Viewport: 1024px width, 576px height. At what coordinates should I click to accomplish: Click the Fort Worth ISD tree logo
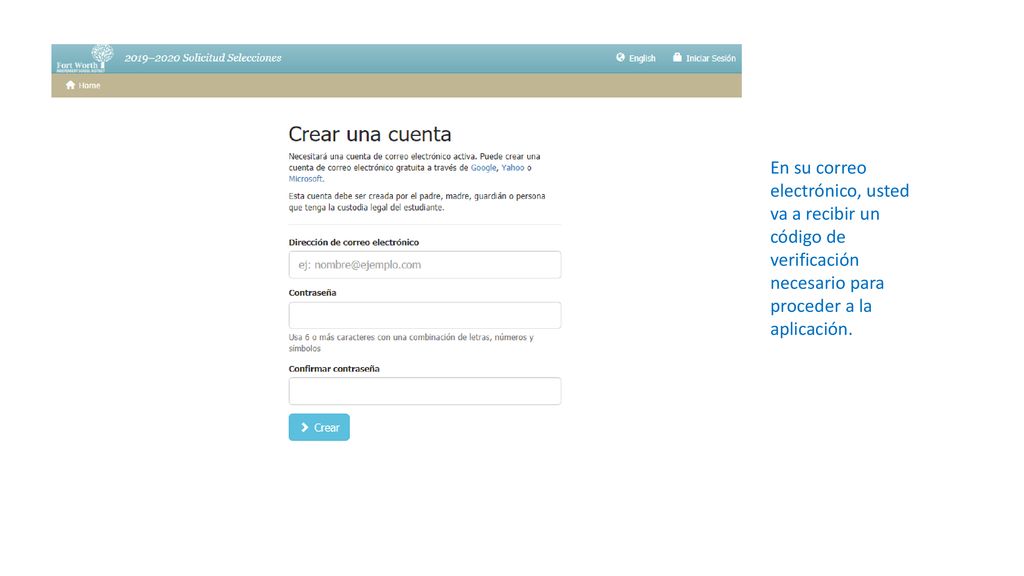coord(85,58)
